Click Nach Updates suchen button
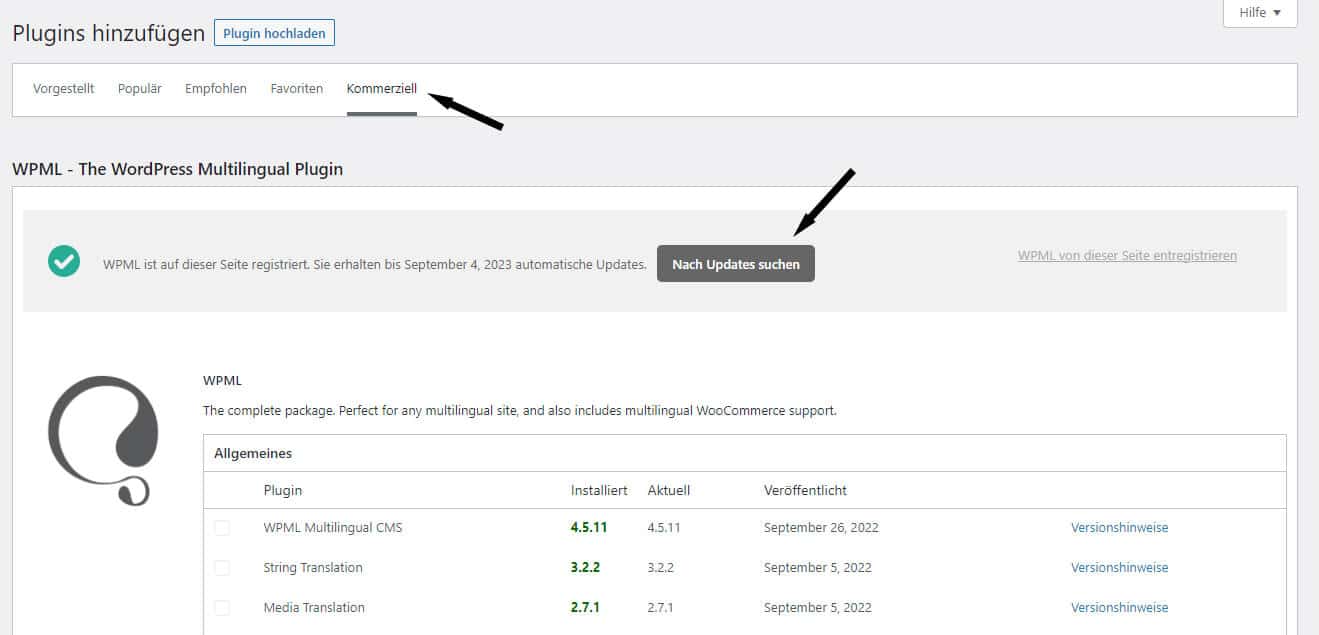 pyautogui.click(x=736, y=264)
